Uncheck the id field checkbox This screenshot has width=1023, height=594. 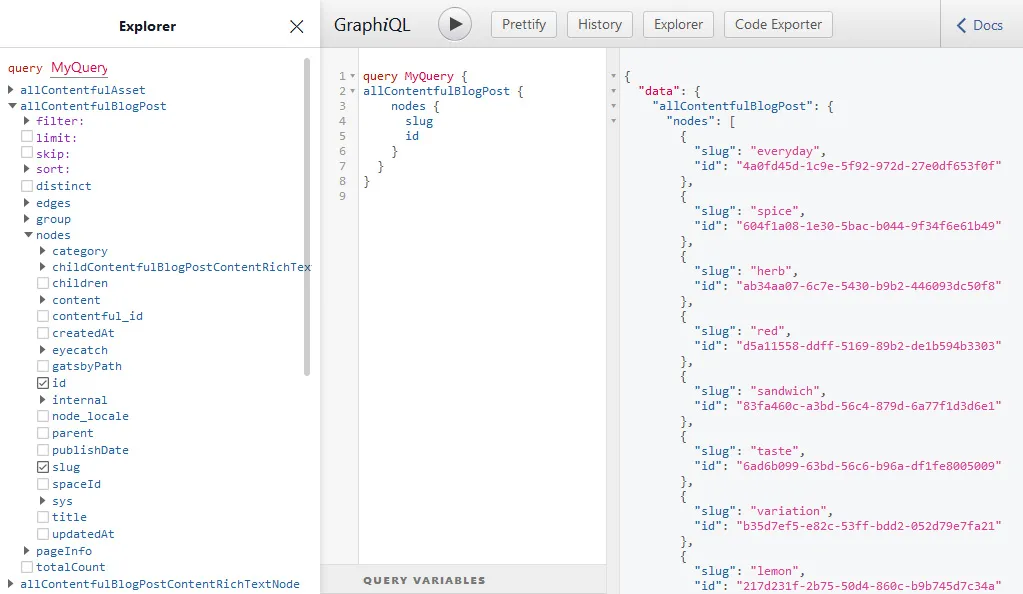pyautogui.click(x=43, y=383)
